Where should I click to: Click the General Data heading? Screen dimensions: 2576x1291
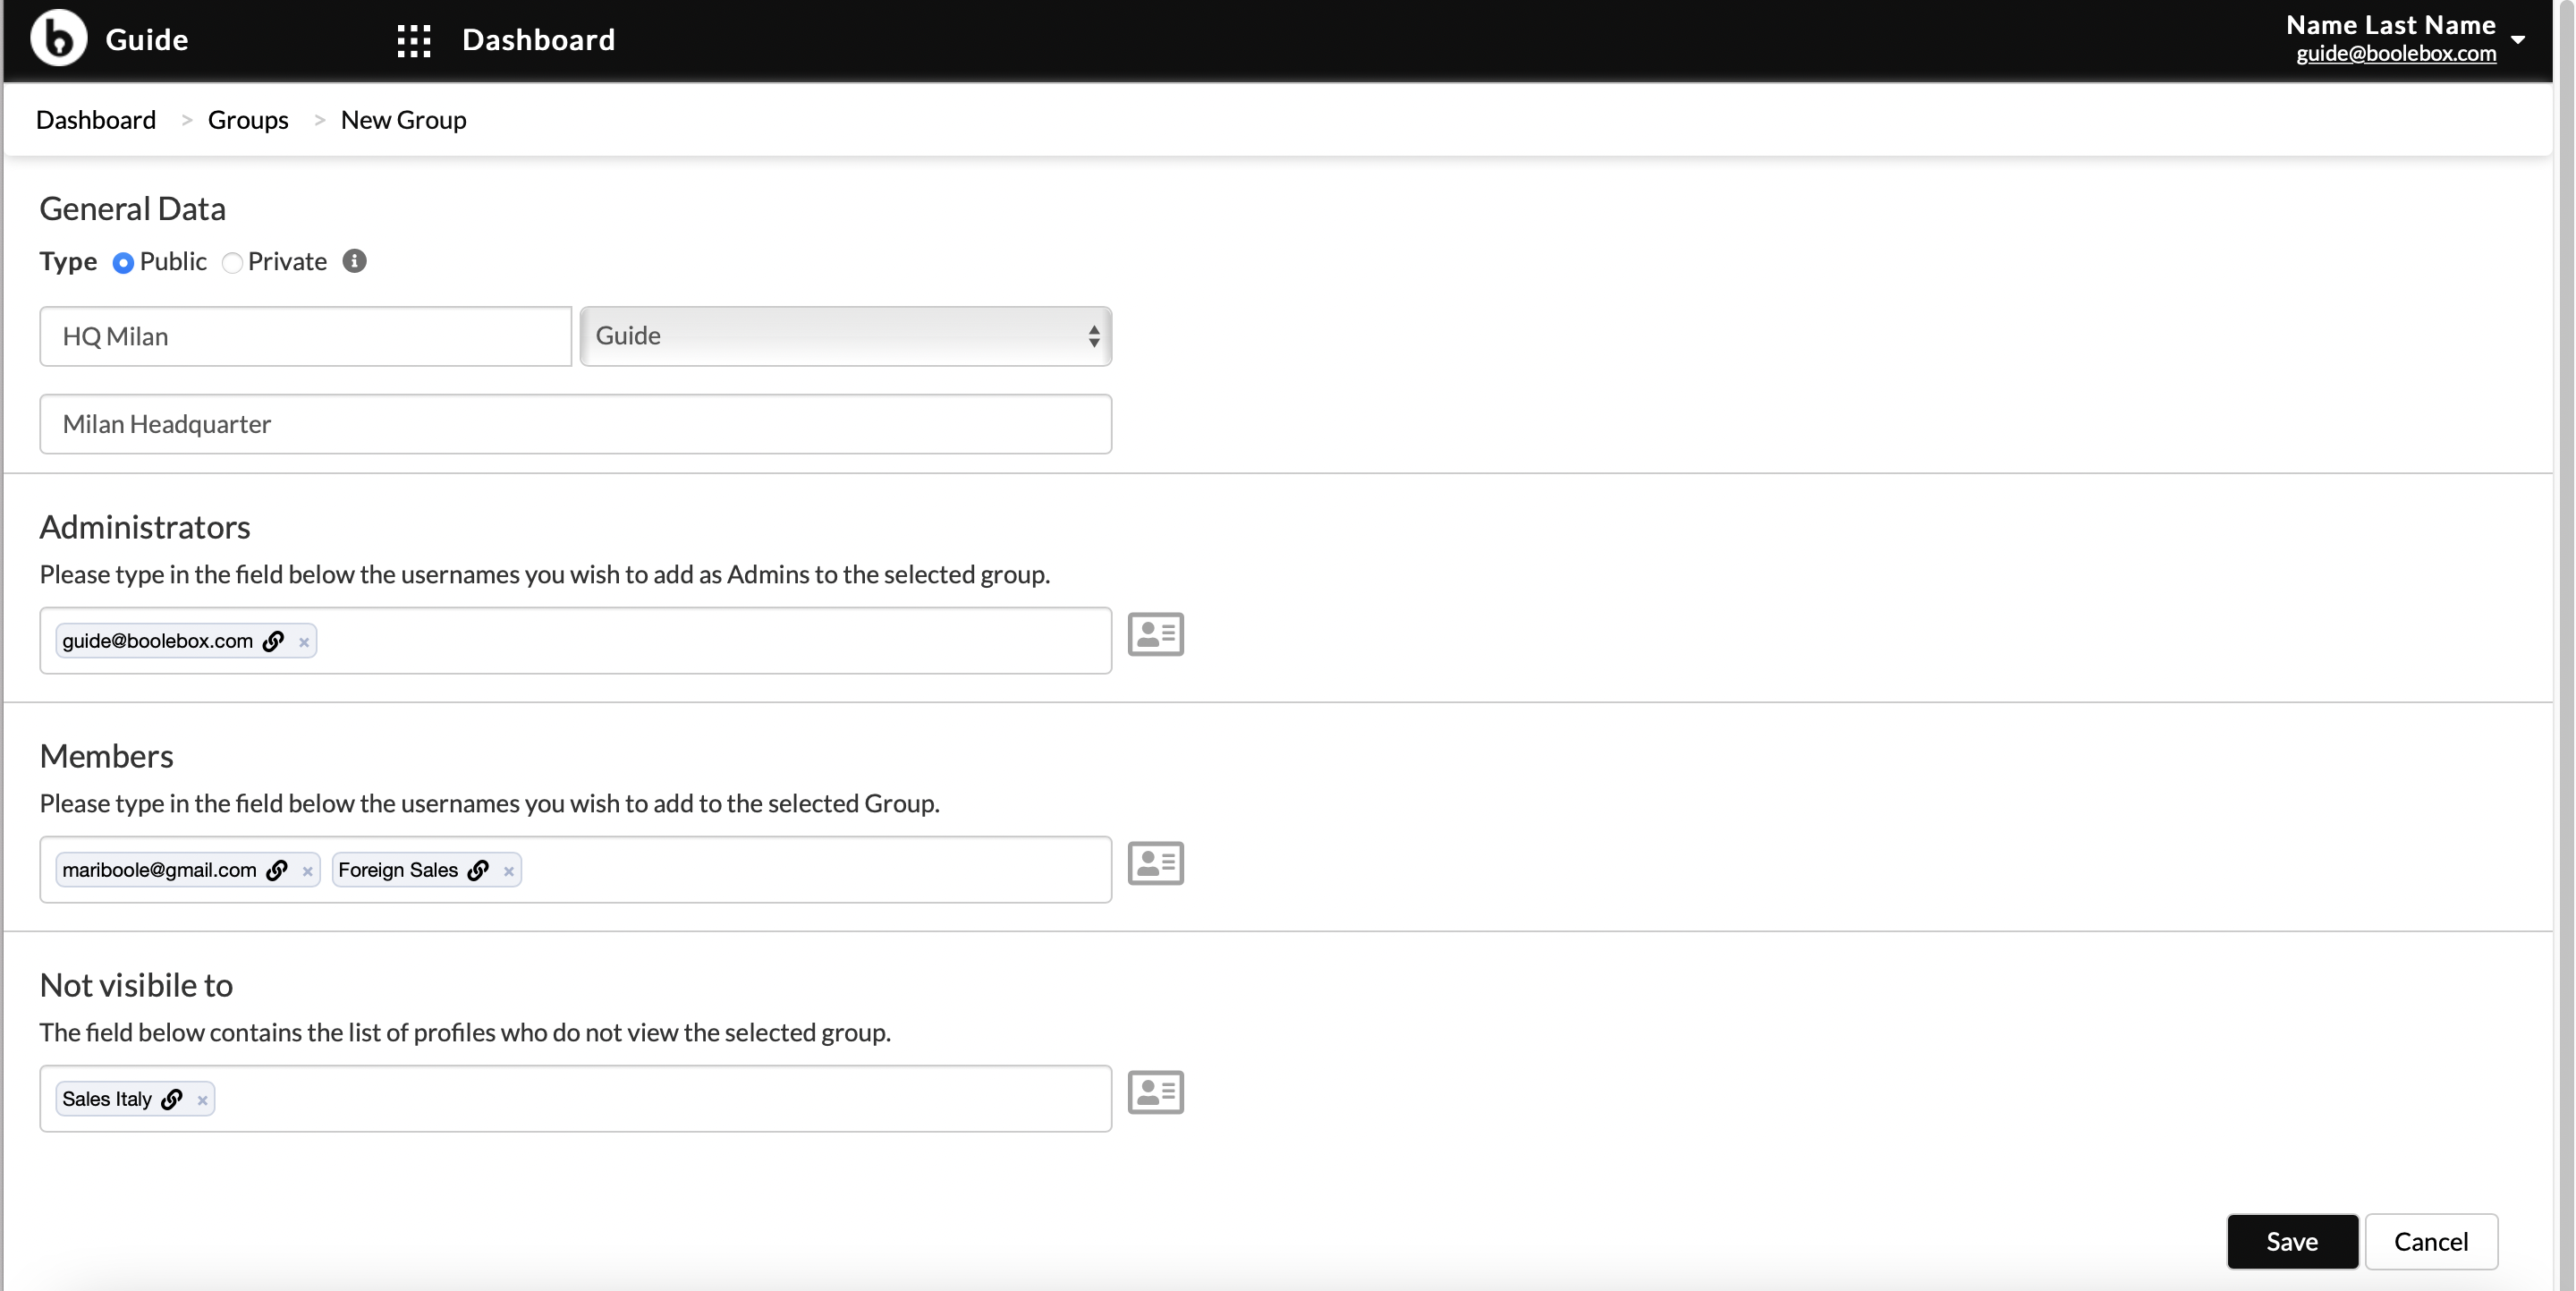pos(133,208)
